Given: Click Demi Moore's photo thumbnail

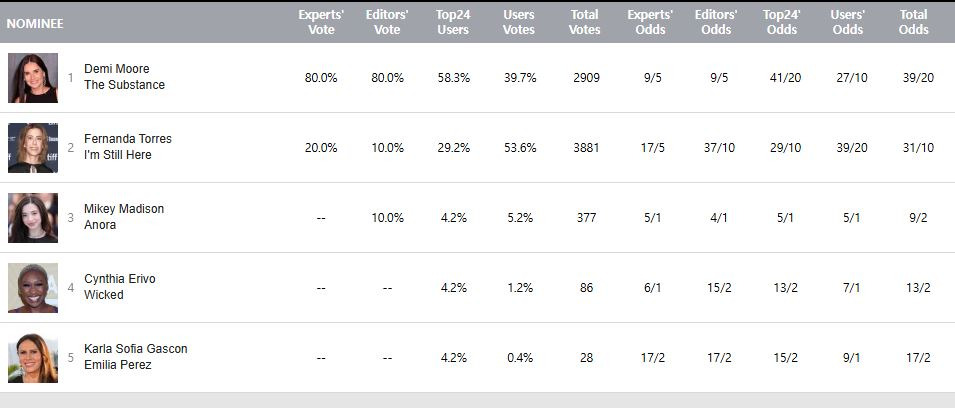Looking at the screenshot, I should [32, 78].
